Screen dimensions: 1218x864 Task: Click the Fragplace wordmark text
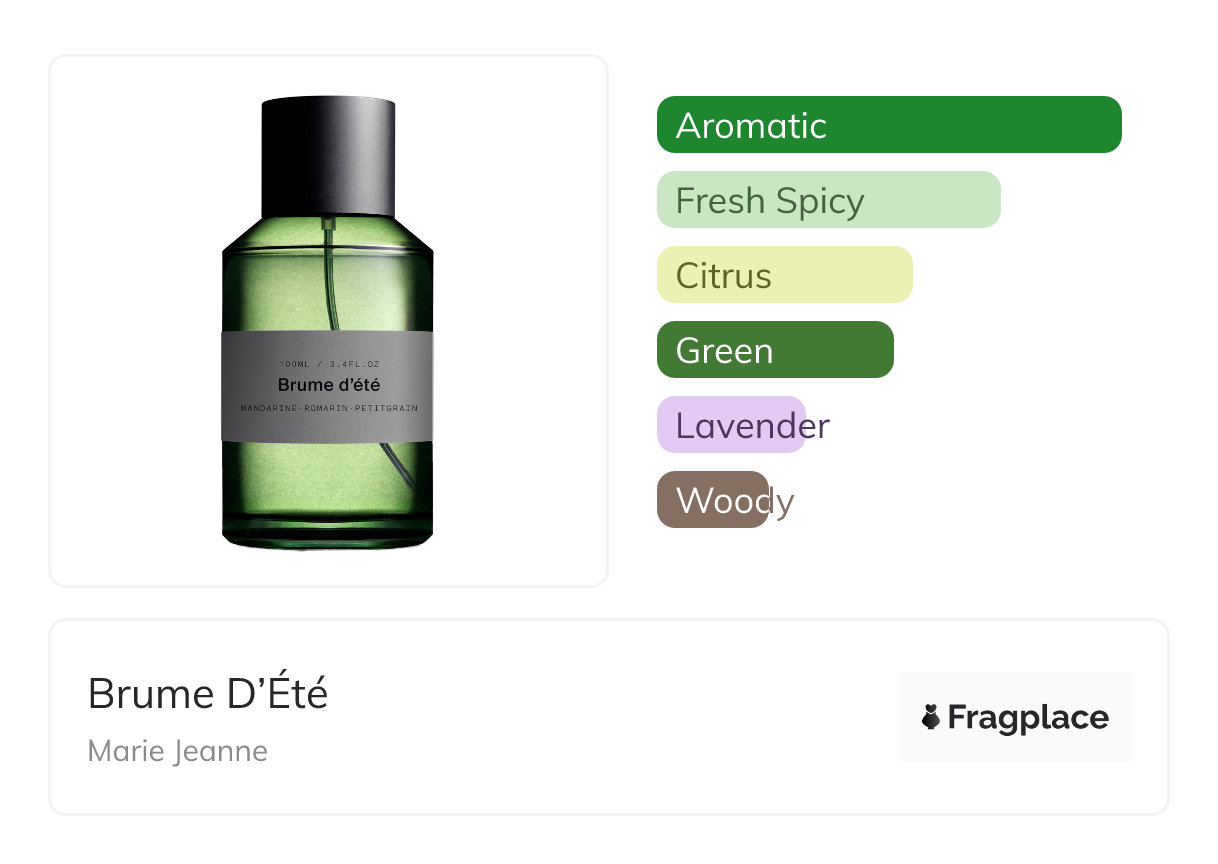pyautogui.click(x=1028, y=718)
